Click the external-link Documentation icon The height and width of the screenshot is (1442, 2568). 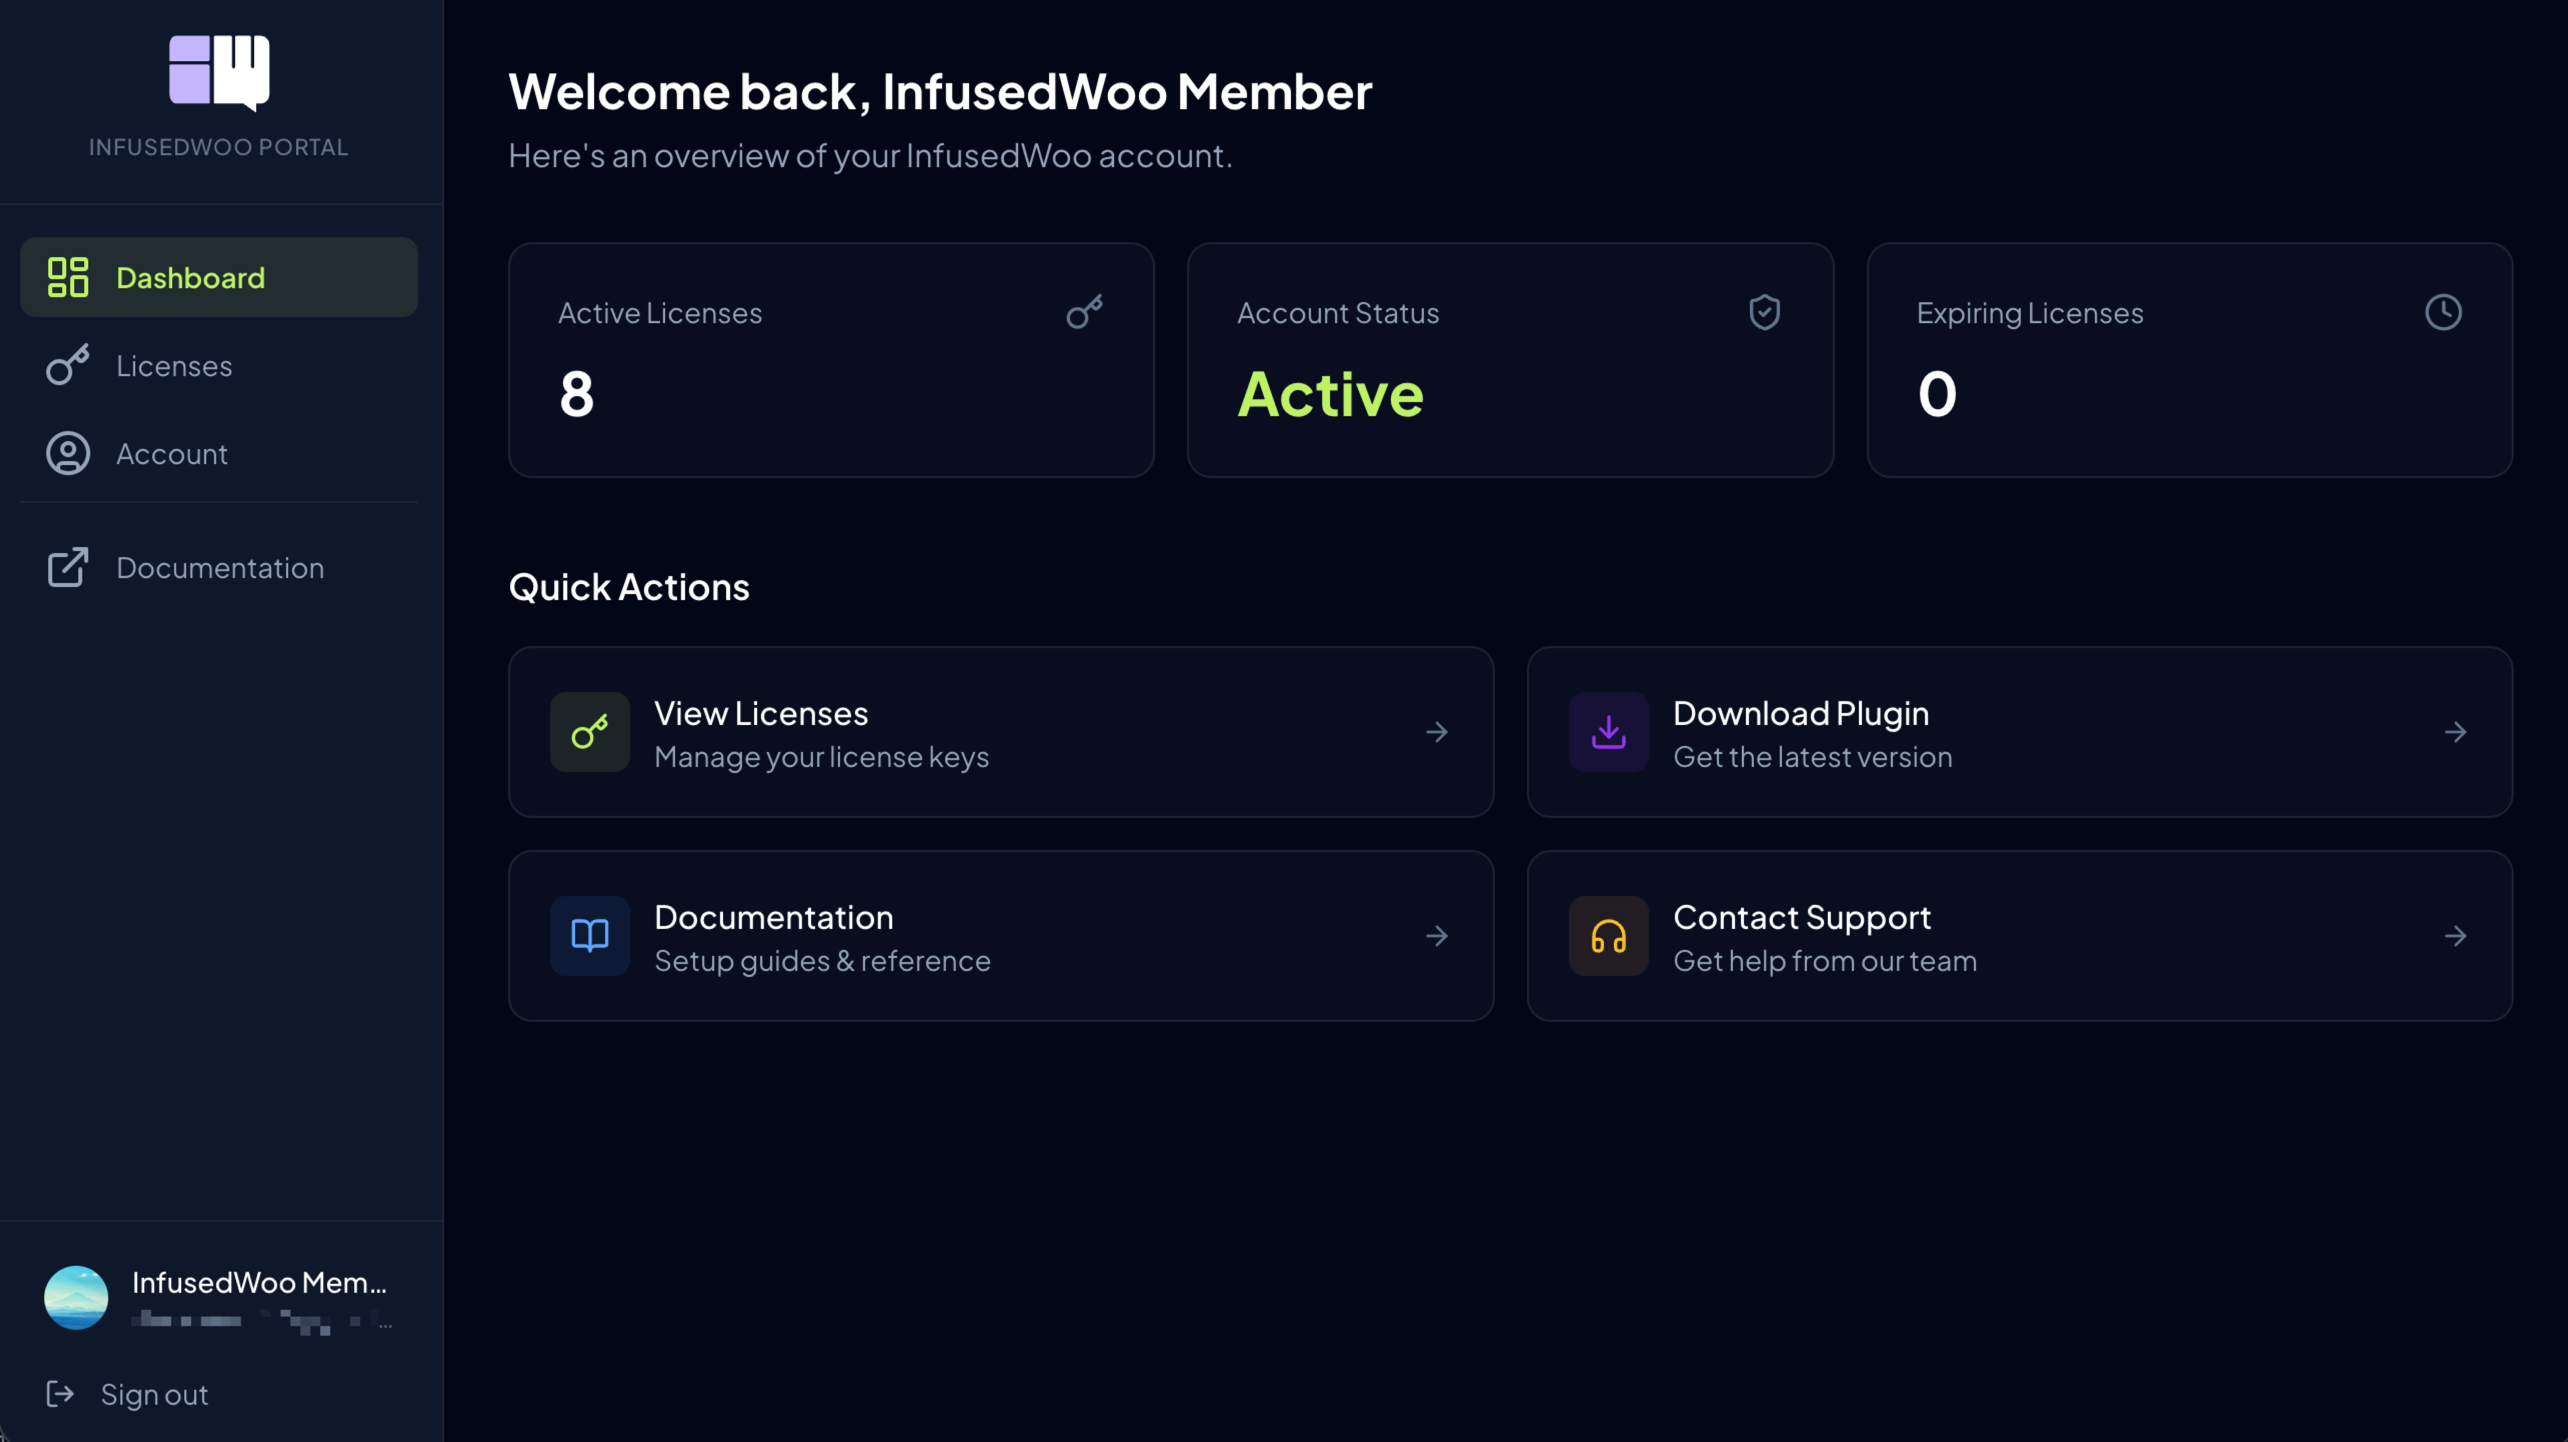tap(66, 567)
